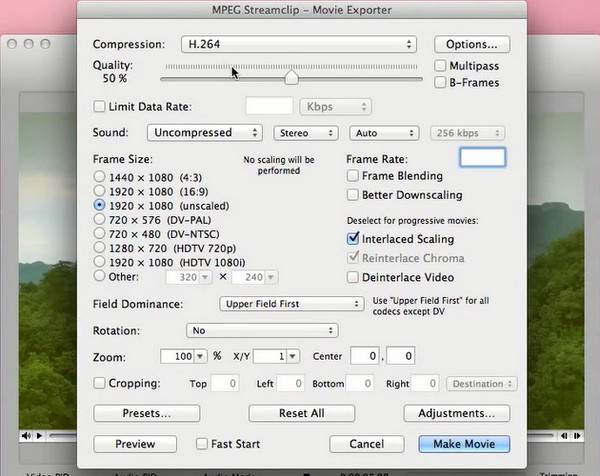
Task: Open the Kbps unit dropdown
Action: pos(335,107)
